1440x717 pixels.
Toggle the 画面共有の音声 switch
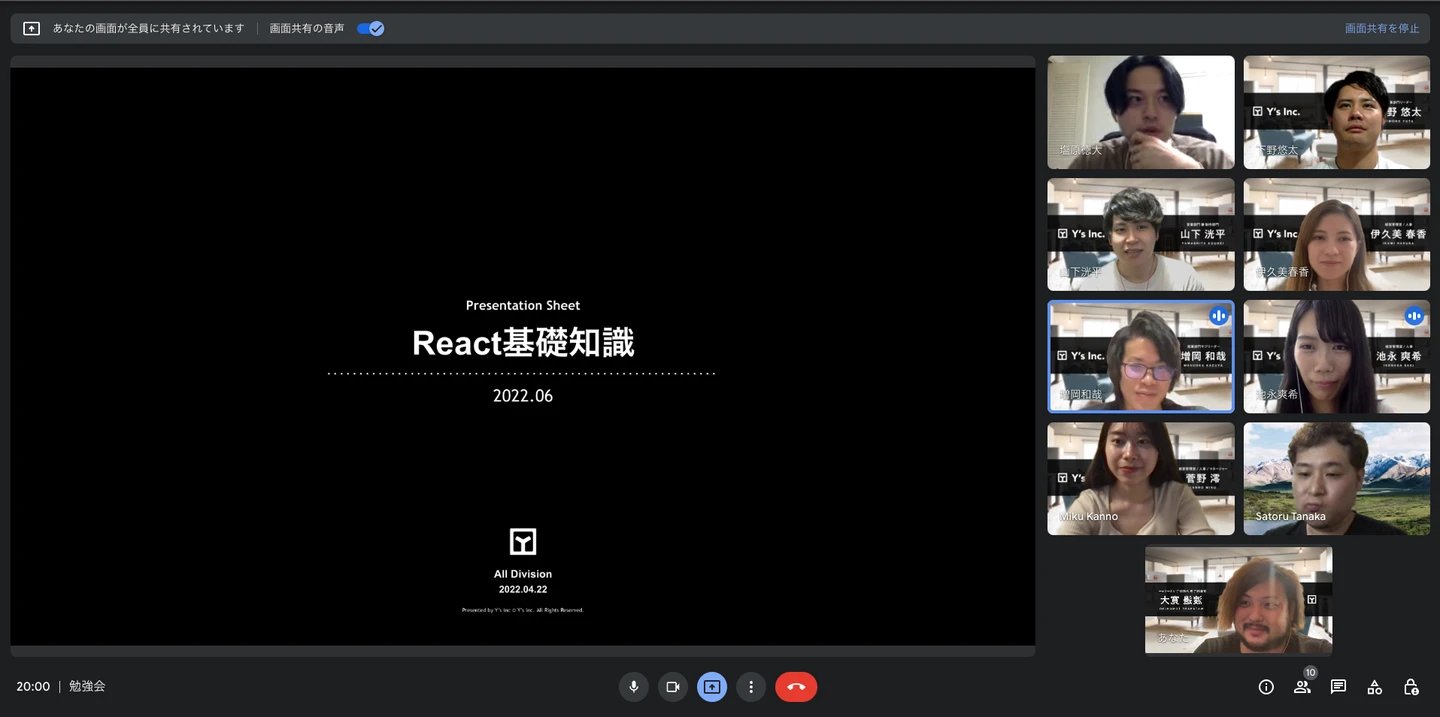click(x=371, y=29)
